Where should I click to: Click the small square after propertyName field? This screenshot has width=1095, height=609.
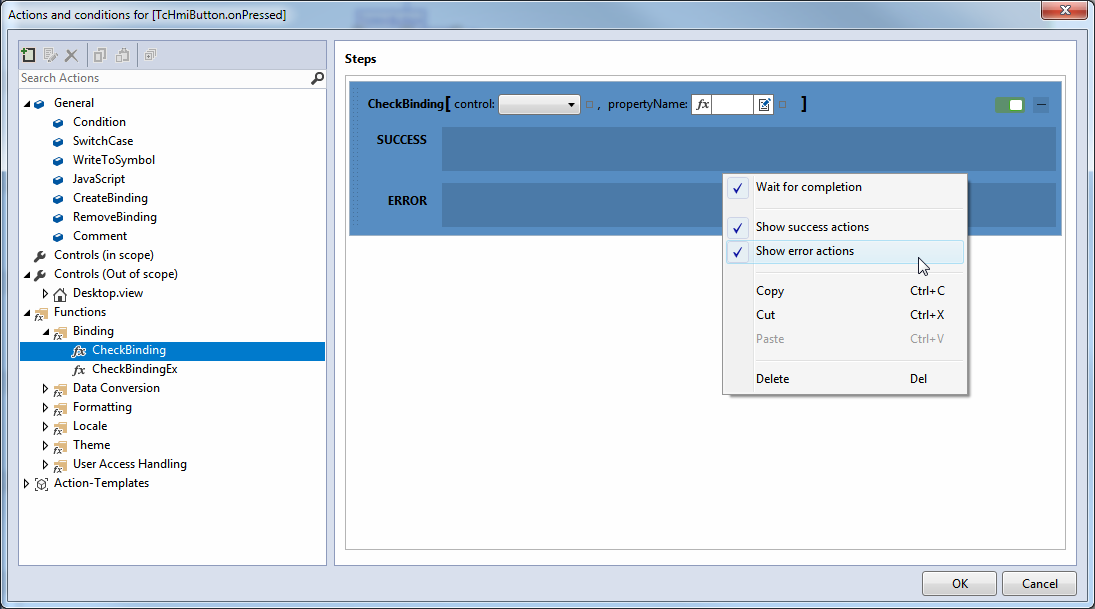click(782, 105)
